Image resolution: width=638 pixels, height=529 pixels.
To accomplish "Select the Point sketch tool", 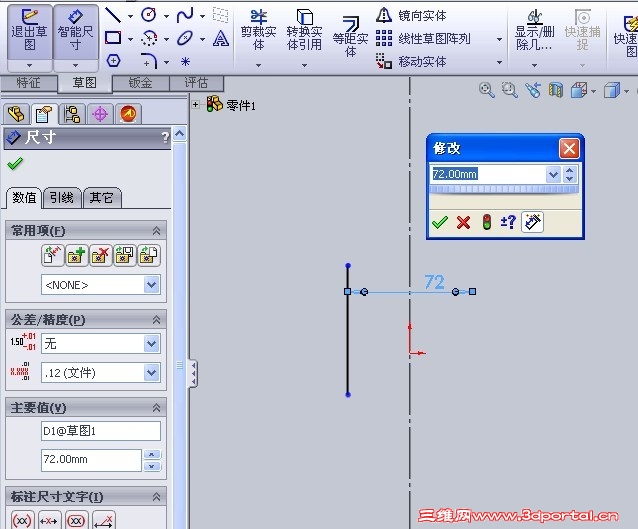I will click(185, 61).
